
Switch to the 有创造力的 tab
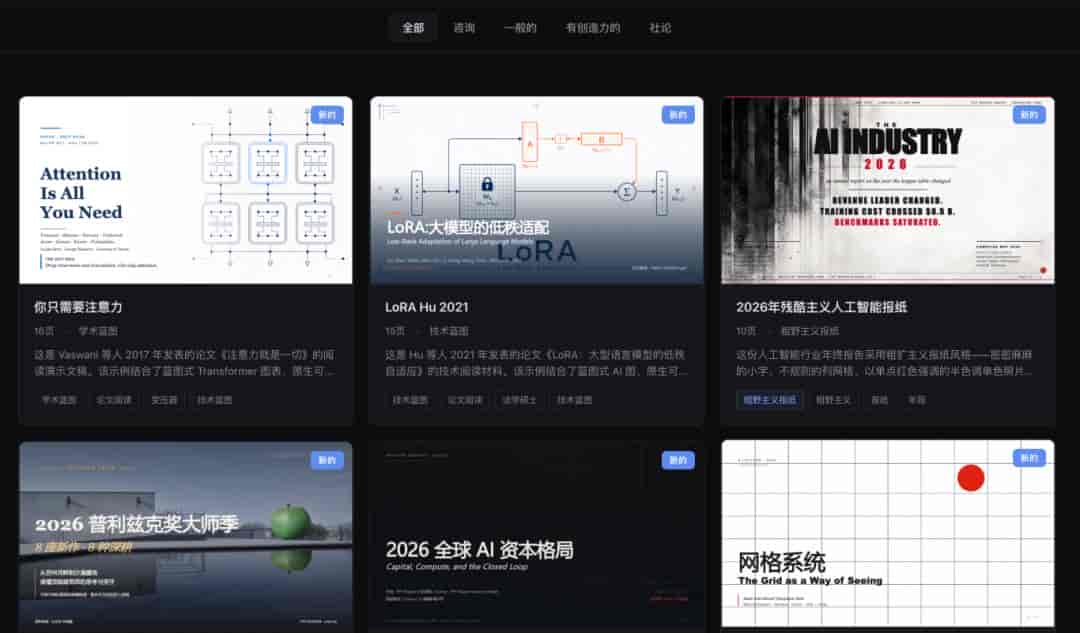click(x=592, y=28)
